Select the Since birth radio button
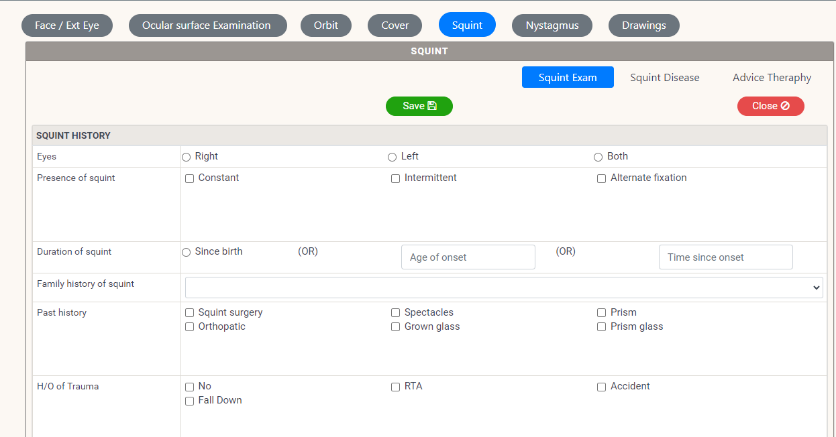The height and width of the screenshot is (437, 836). (x=187, y=253)
